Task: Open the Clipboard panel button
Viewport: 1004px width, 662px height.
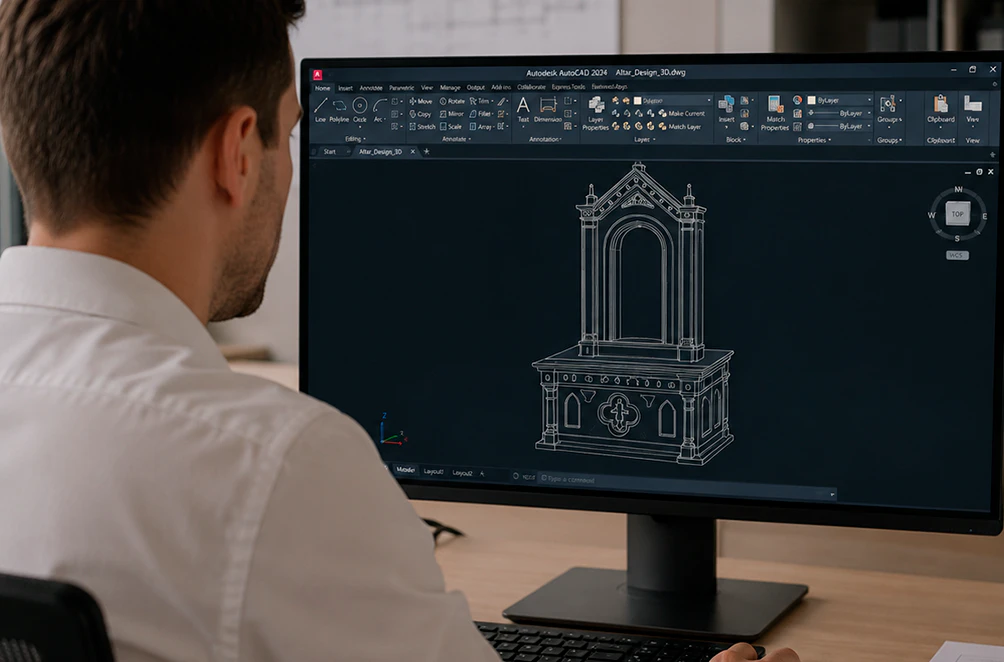Action: click(941, 109)
